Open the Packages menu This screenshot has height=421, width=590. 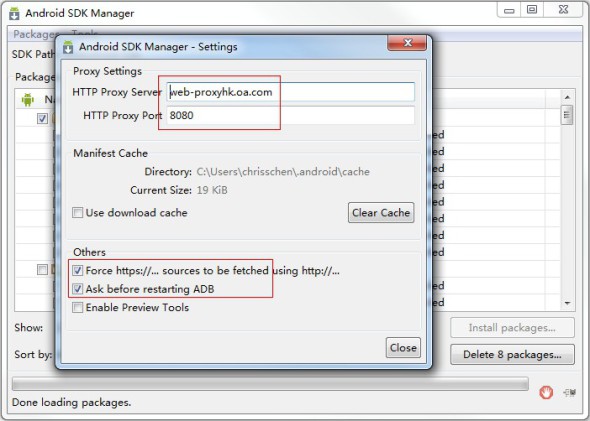(x=34, y=34)
